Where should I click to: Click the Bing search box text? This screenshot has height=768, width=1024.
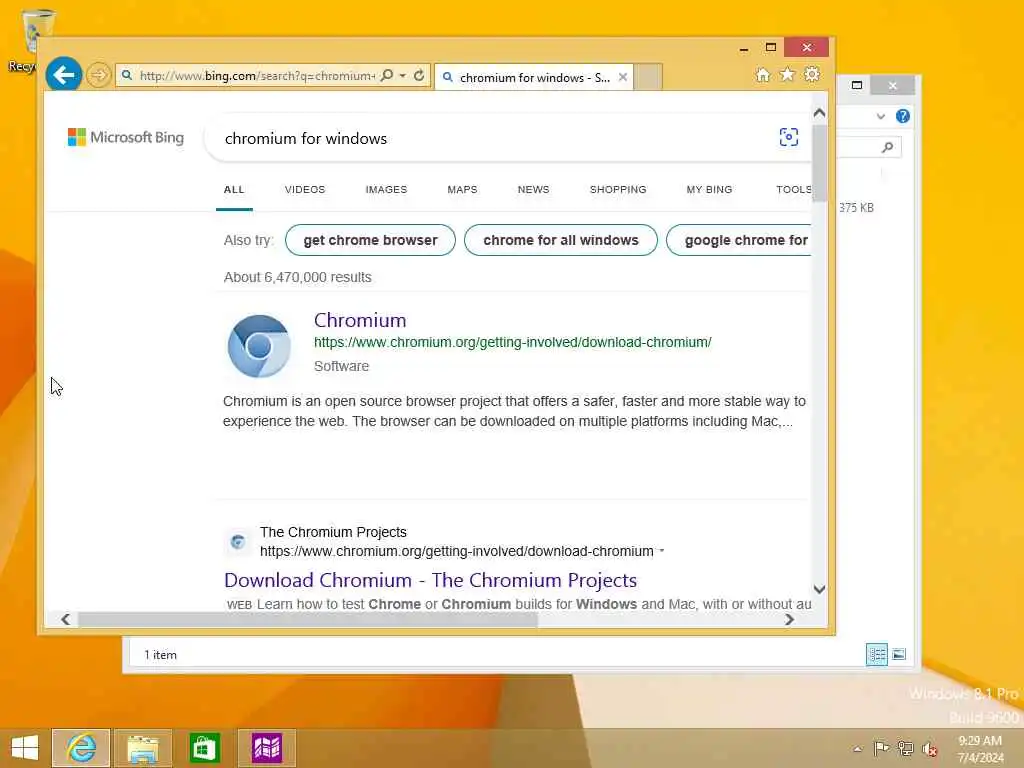(x=306, y=138)
